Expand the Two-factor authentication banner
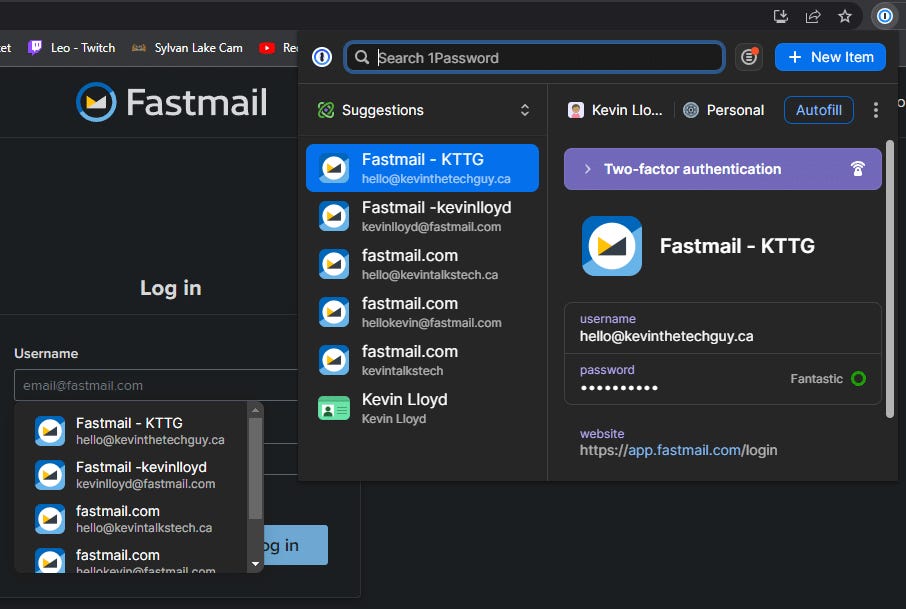Screen dimensions: 906x609 (722, 169)
